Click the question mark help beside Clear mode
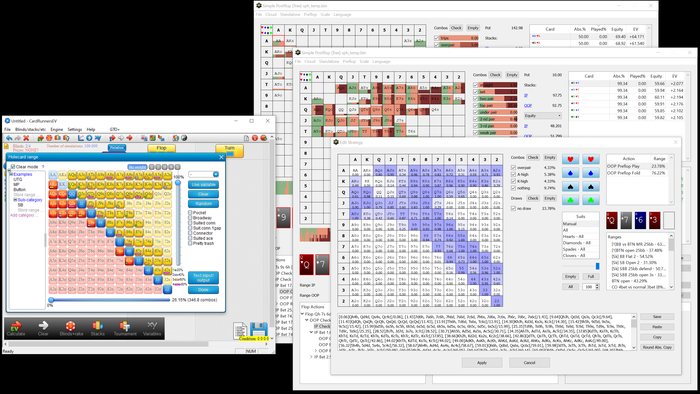 point(43,167)
